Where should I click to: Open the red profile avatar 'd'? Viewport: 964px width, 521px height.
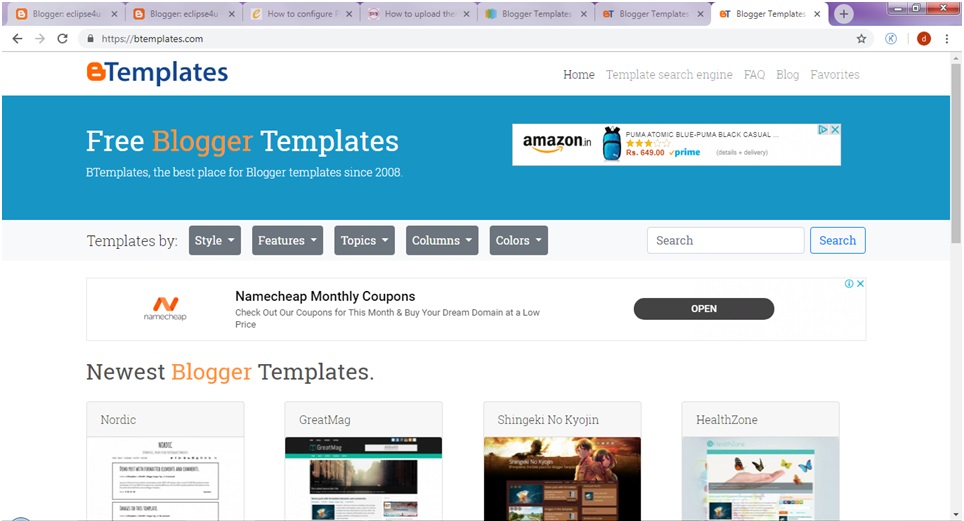(923, 39)
